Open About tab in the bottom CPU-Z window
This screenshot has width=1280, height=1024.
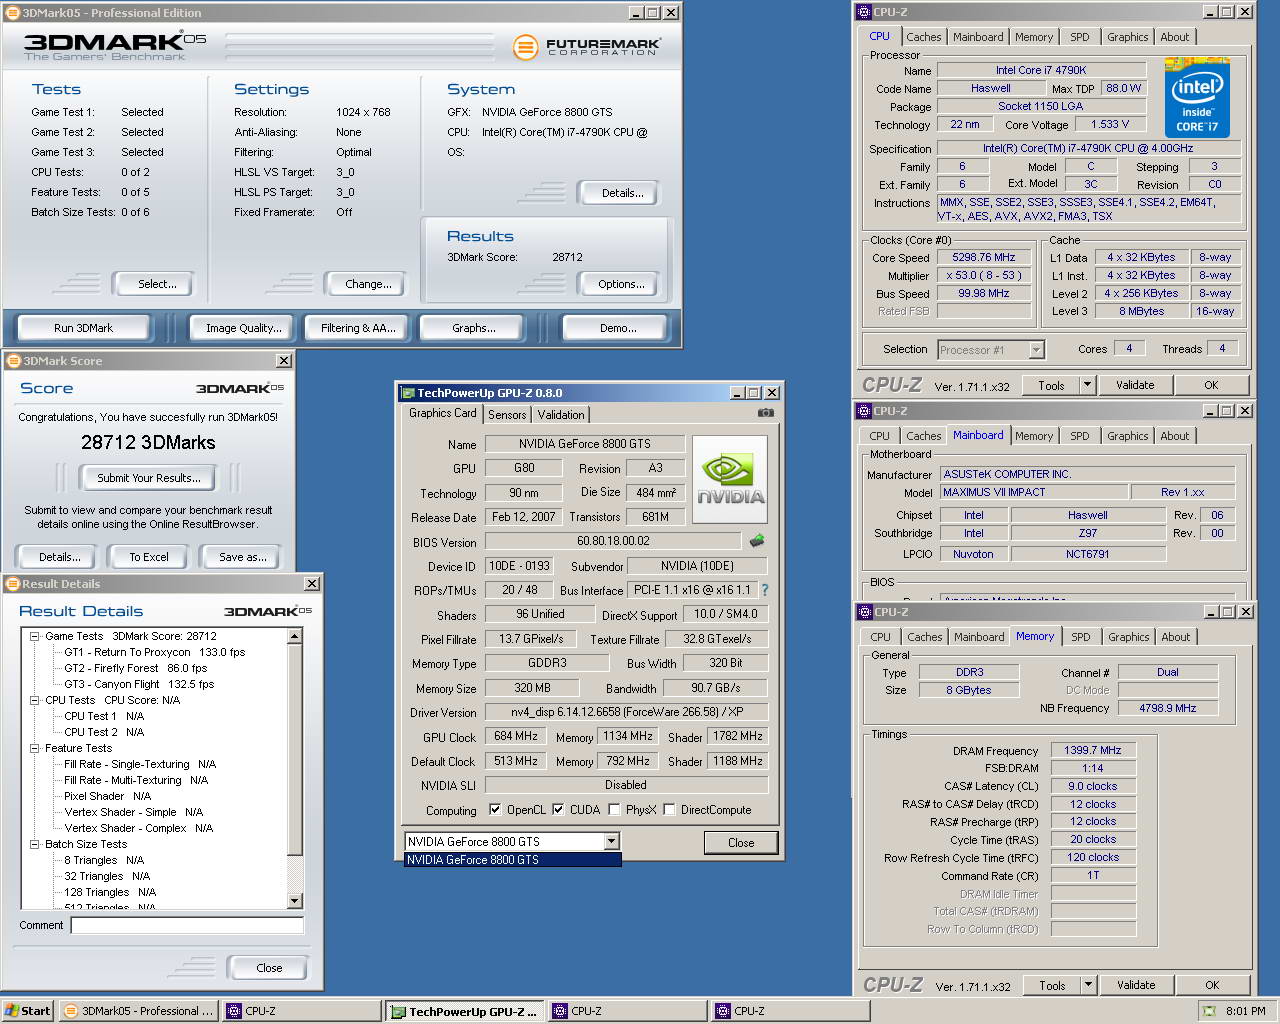(1176, 637)
